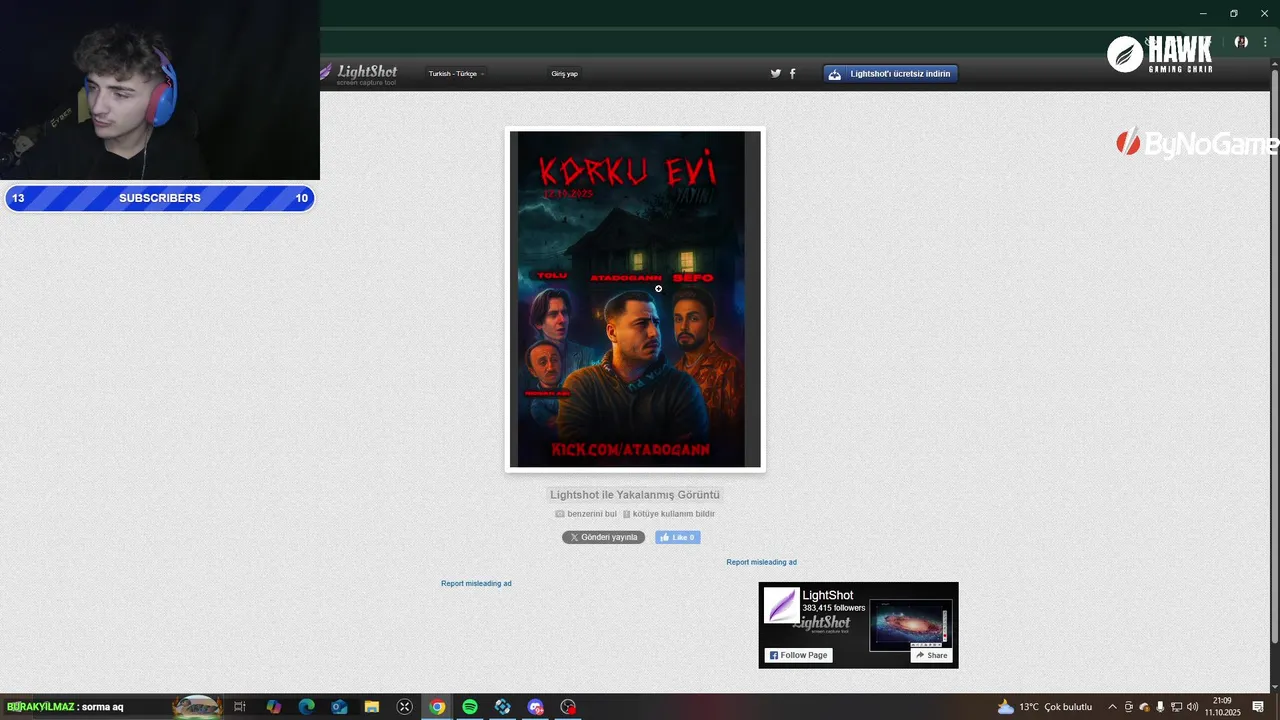The height and width of the screenshot is (720, 1280).
Task: Open the notification center icon
Action: 1258,707
